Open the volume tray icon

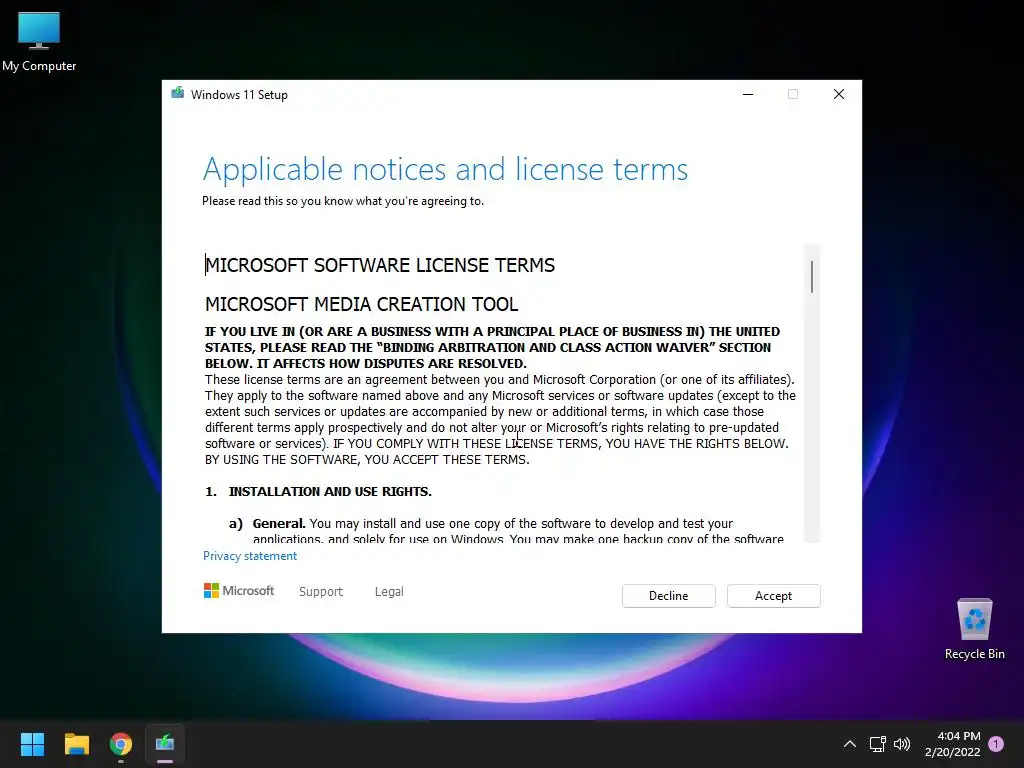tap(902, 744)
